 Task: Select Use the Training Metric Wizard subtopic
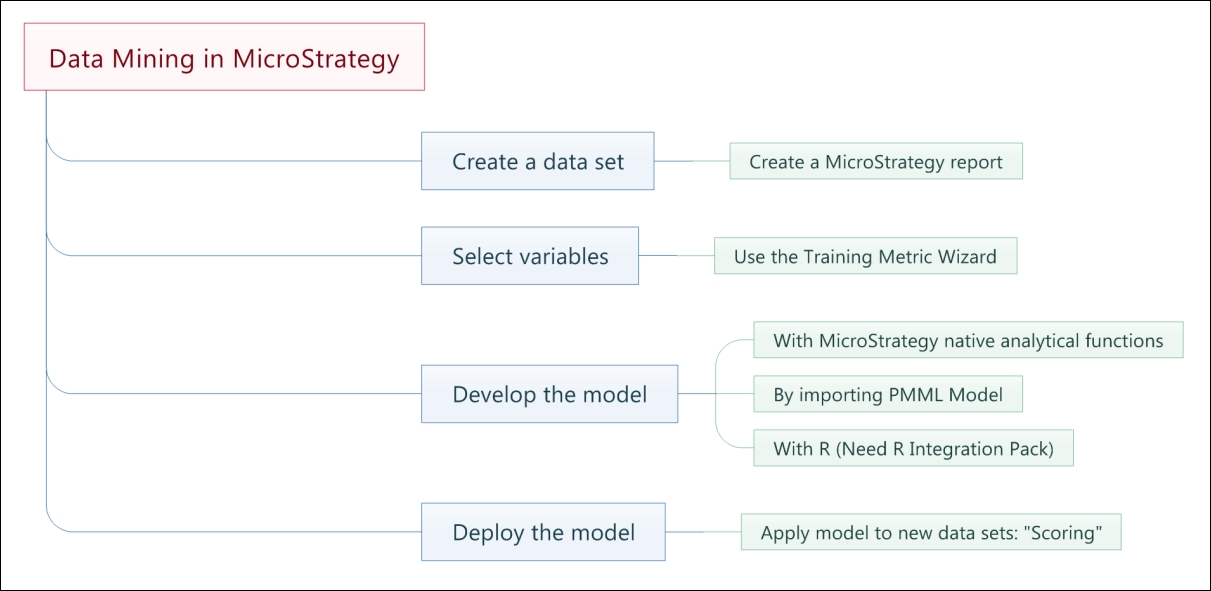(865, 256)
